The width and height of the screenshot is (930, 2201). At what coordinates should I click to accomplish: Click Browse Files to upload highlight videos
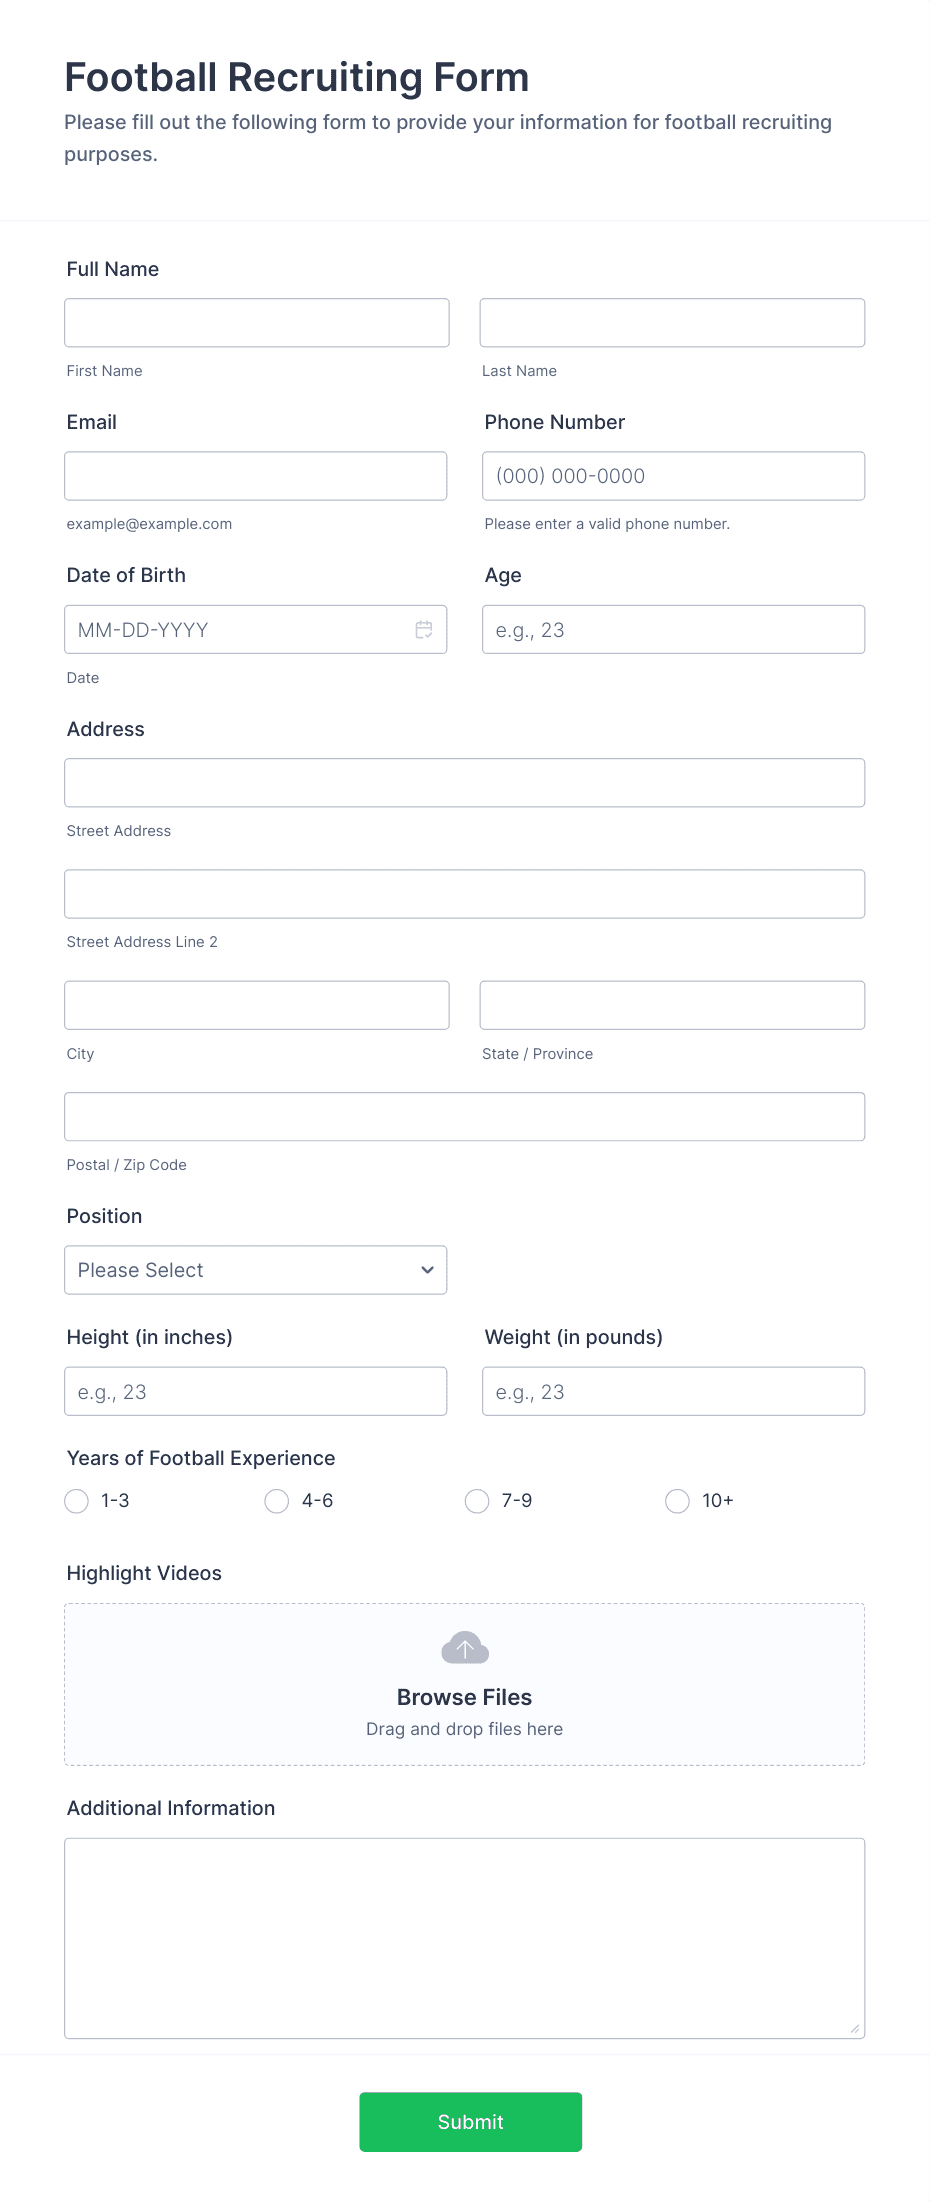(x=464, y=1697)
